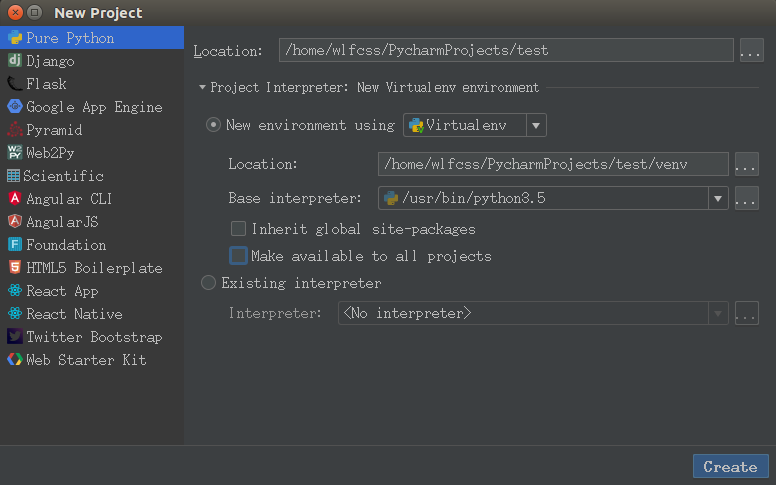Select the Existing interpreter radio button
This screenshot has width=776, height=485.
coord(208,283)
